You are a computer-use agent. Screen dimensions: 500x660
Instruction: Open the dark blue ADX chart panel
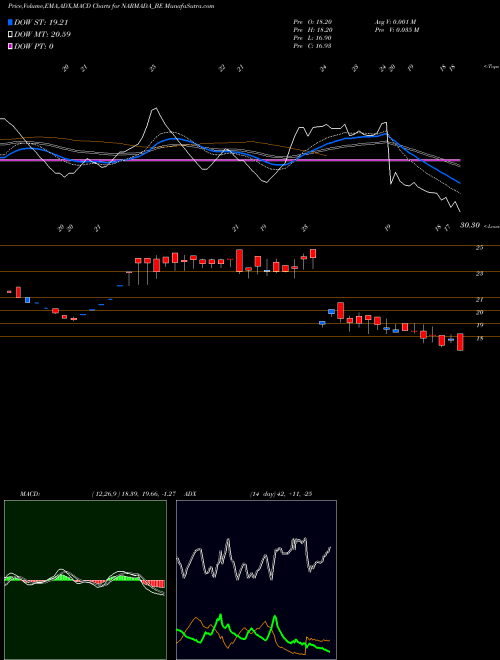tap(256, 580)
